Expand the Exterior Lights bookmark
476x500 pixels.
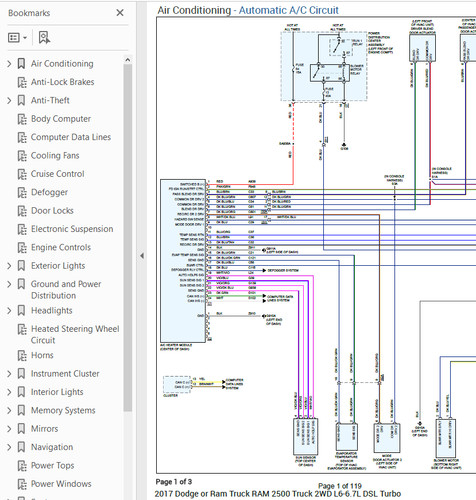pos(9,266)
